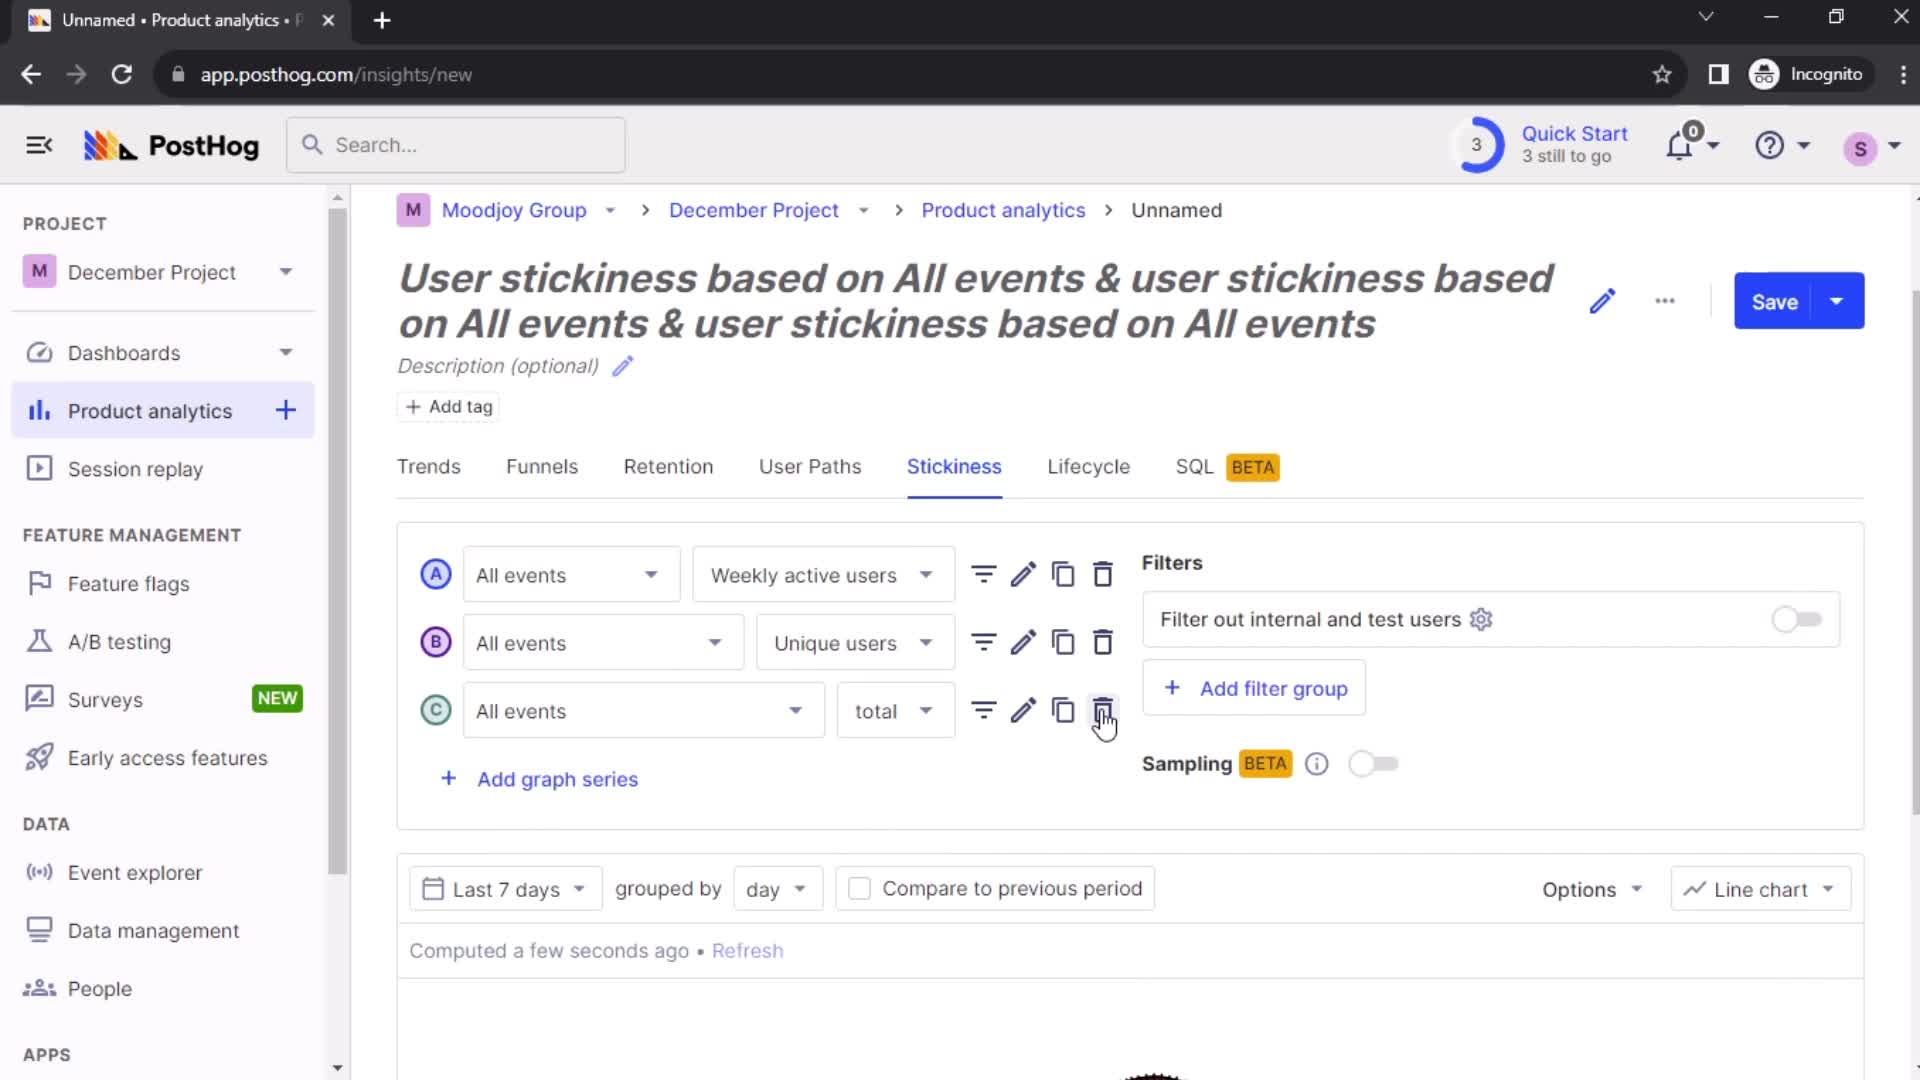Switch to the Trends tab
The width and height of the screenshot is (1920, 1080).
pos(427,465)
